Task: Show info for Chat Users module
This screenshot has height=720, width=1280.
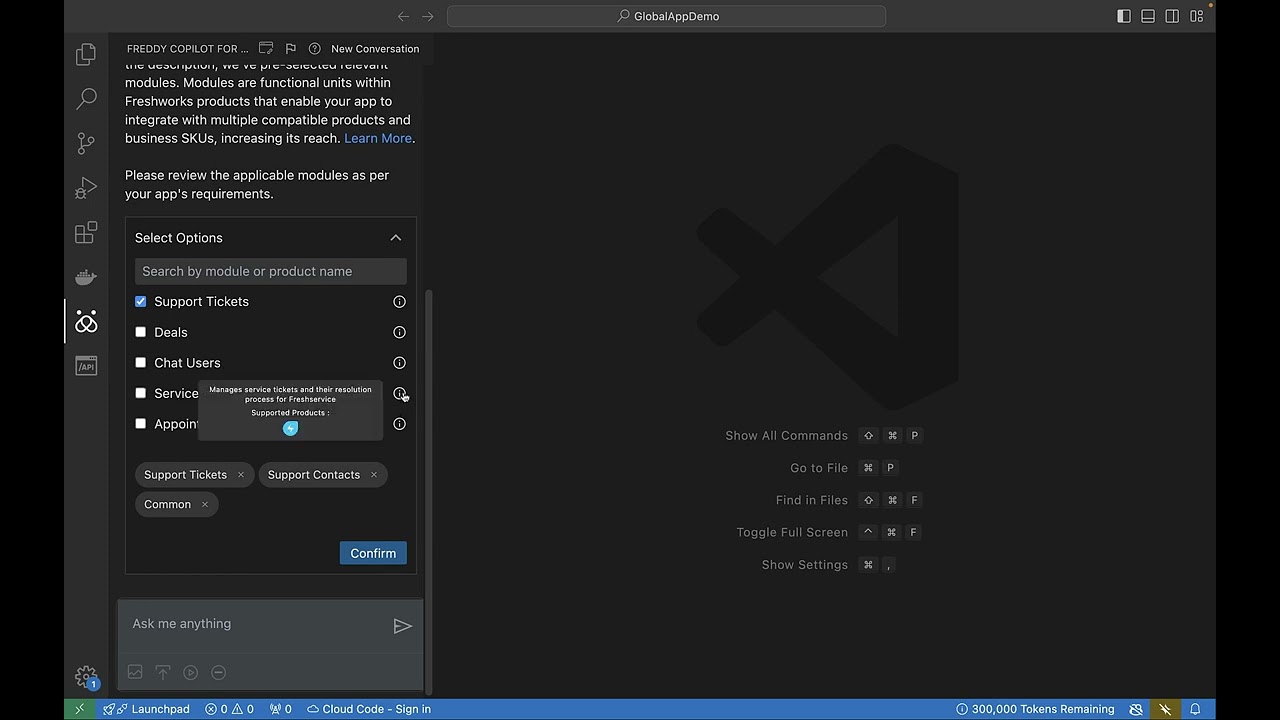Action: pos(399,363)
